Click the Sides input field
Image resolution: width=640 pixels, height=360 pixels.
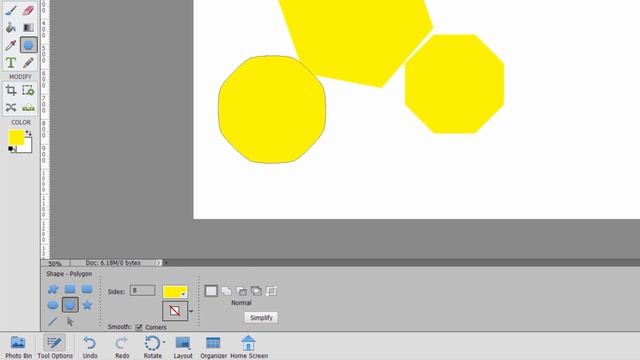click(142, 290)
